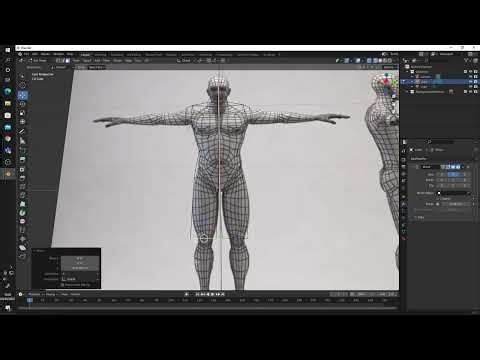
Task: Hide the Collection row with eye icon
Action: click(x=471, y=72)
